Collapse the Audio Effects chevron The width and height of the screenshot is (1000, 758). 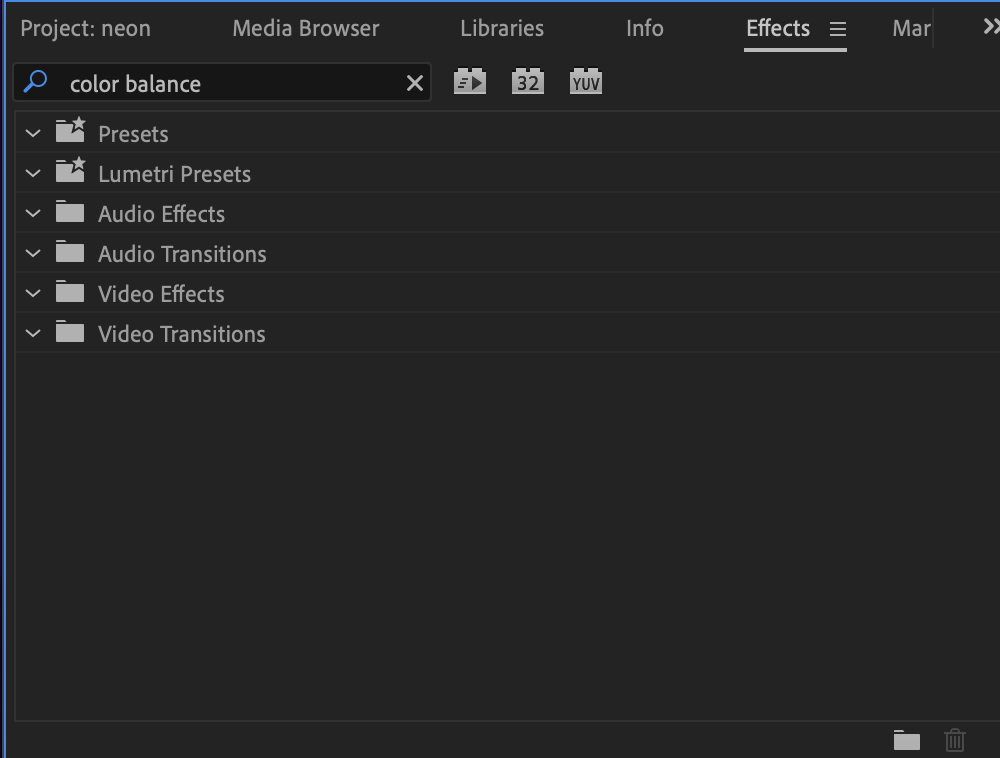click(x=33, y=213)
